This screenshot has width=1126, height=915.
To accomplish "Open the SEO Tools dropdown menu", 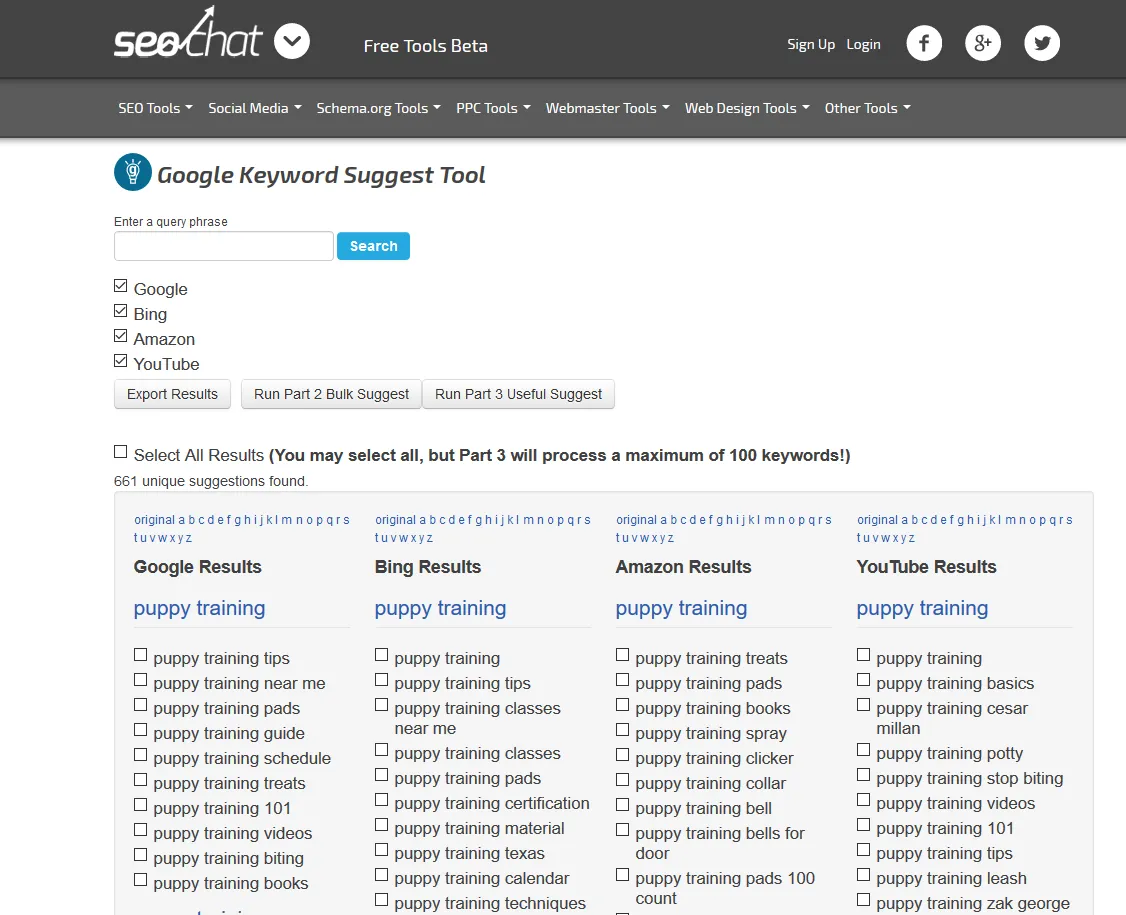I will click(x=155, y=108).
